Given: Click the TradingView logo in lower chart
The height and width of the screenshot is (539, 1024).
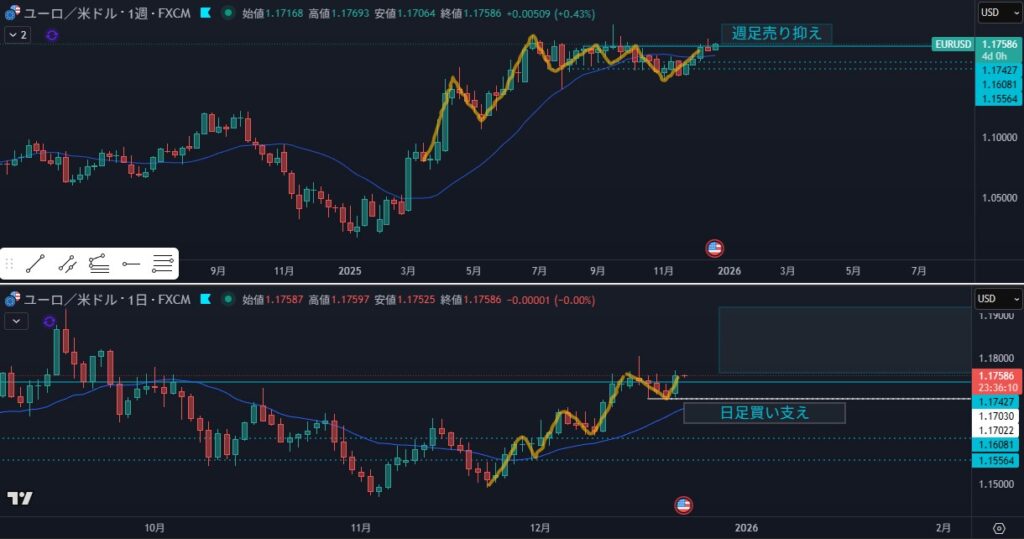Looking at the screenshot, I should coord(19,499).
